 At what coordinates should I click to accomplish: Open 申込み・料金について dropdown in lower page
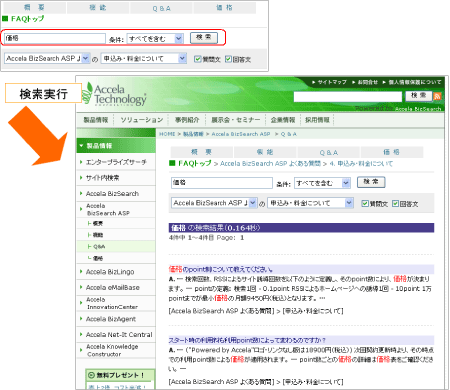pyautogui.click(x=310, y=203)
